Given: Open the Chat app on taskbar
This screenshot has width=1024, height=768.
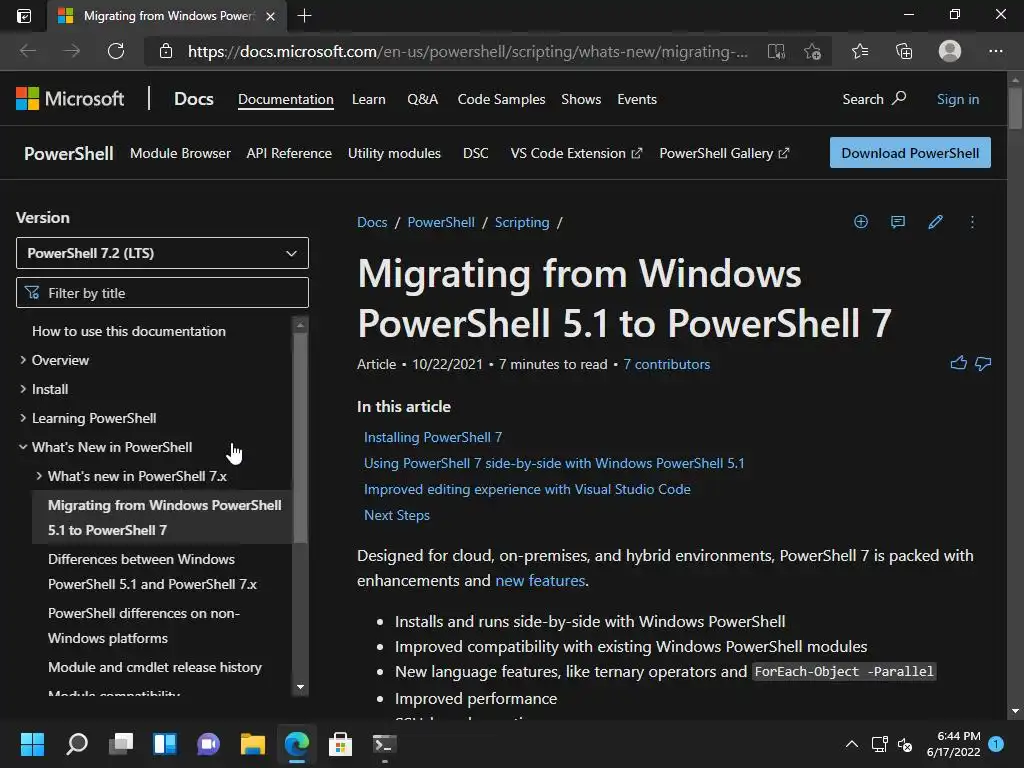Looking at the screenshot, I should coord(208,744).
